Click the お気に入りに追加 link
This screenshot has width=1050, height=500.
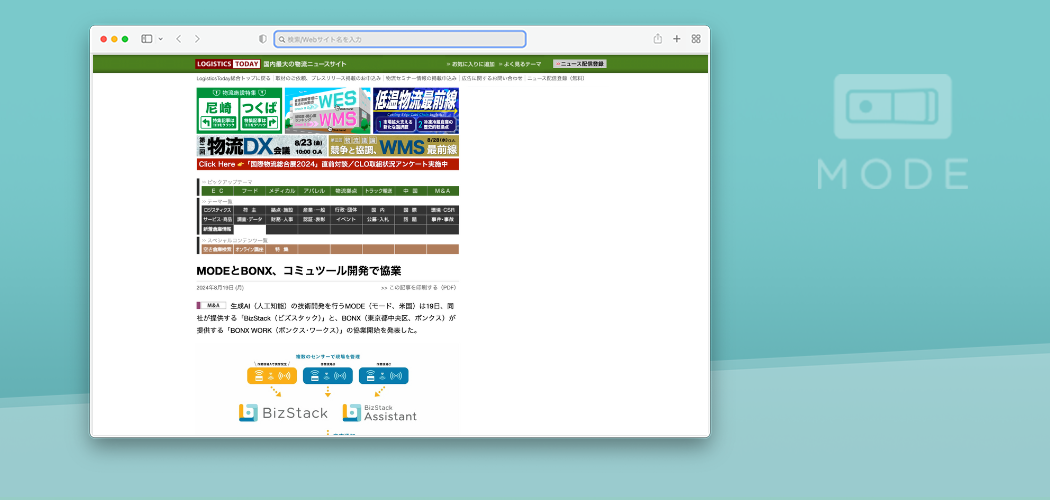click(x=469, y=63)
